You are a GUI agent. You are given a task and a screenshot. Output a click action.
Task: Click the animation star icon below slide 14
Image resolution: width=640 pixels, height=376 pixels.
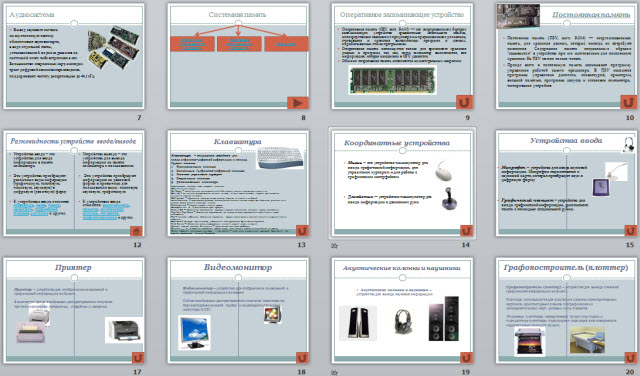334,245
